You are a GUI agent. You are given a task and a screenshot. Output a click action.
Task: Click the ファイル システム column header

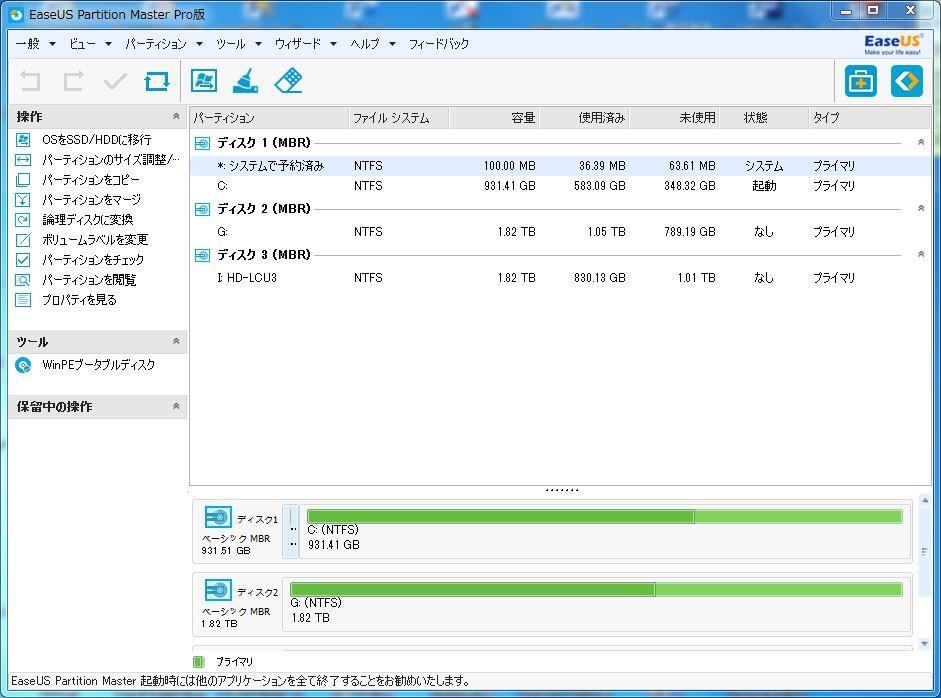coord(398,118)
